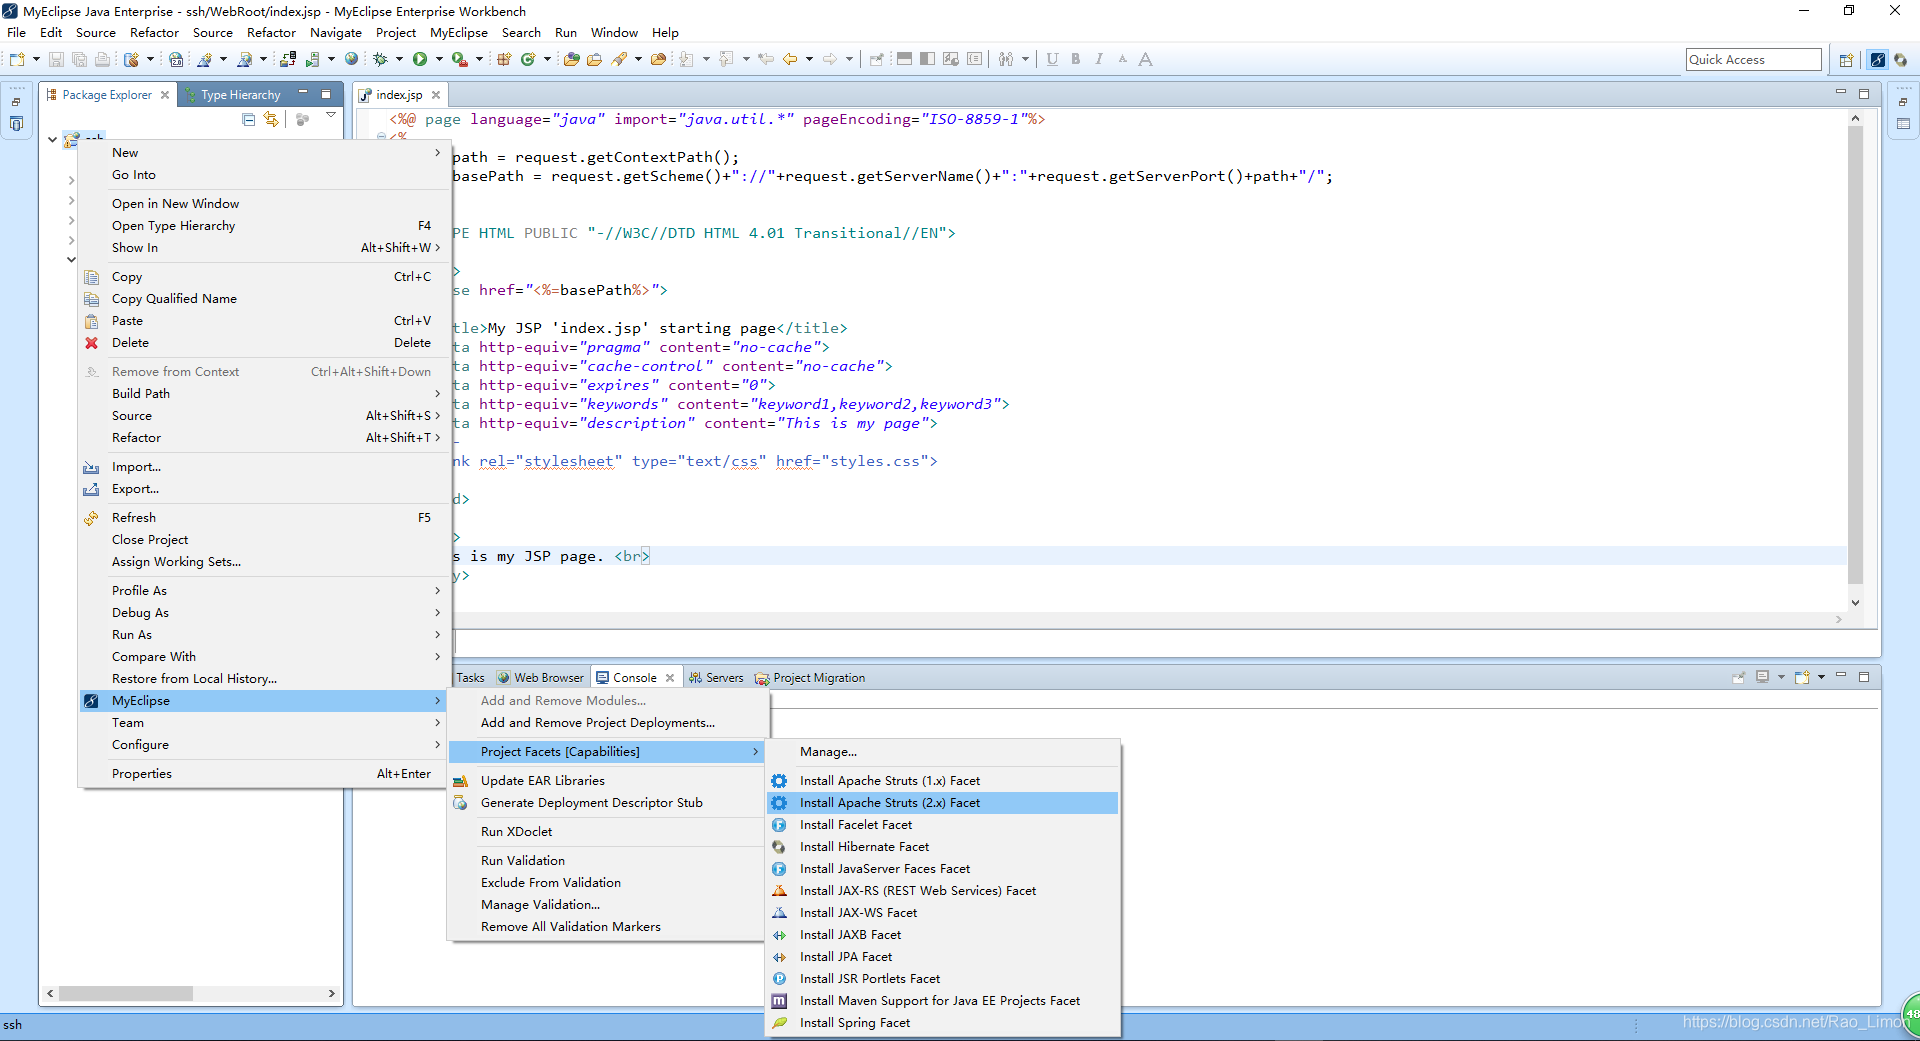Open dropdown arrow beside Forward navigation
Viewport: 1920px width, 1041px height.
click(849, 59)
